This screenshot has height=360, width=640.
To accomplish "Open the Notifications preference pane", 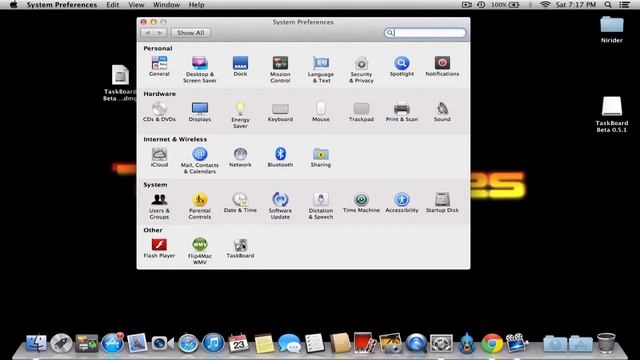I will pyautogui.click(x=442, y=66).
